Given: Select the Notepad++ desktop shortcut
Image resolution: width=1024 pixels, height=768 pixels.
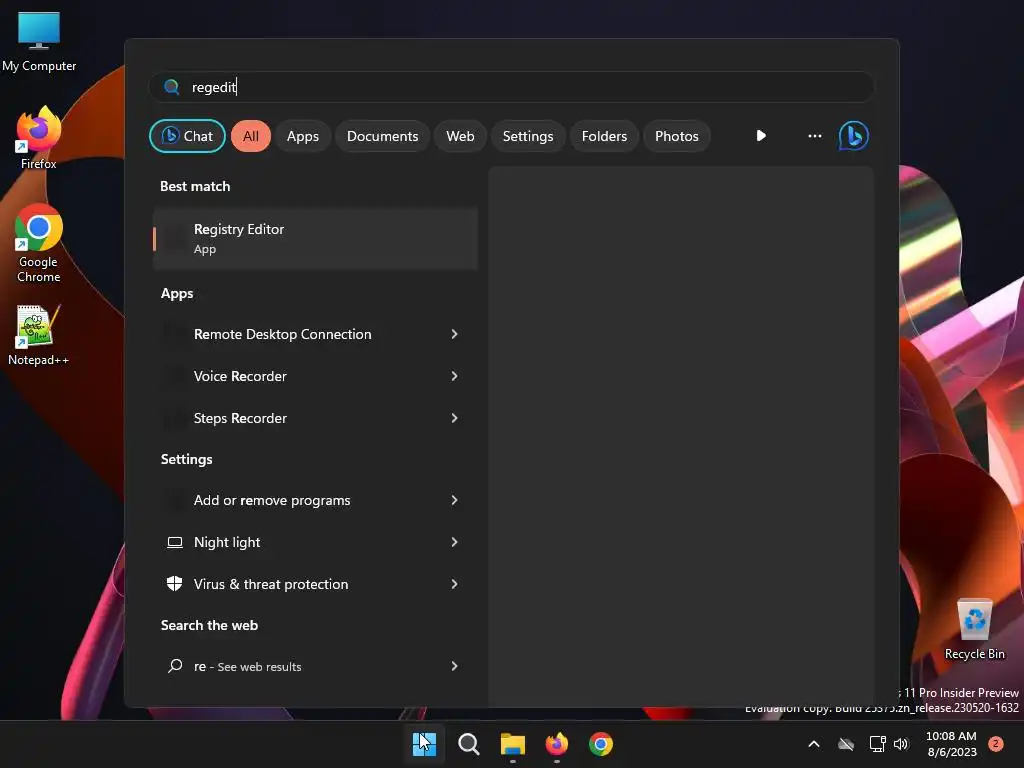Looking at the screenshot, I should coord(39,335).
